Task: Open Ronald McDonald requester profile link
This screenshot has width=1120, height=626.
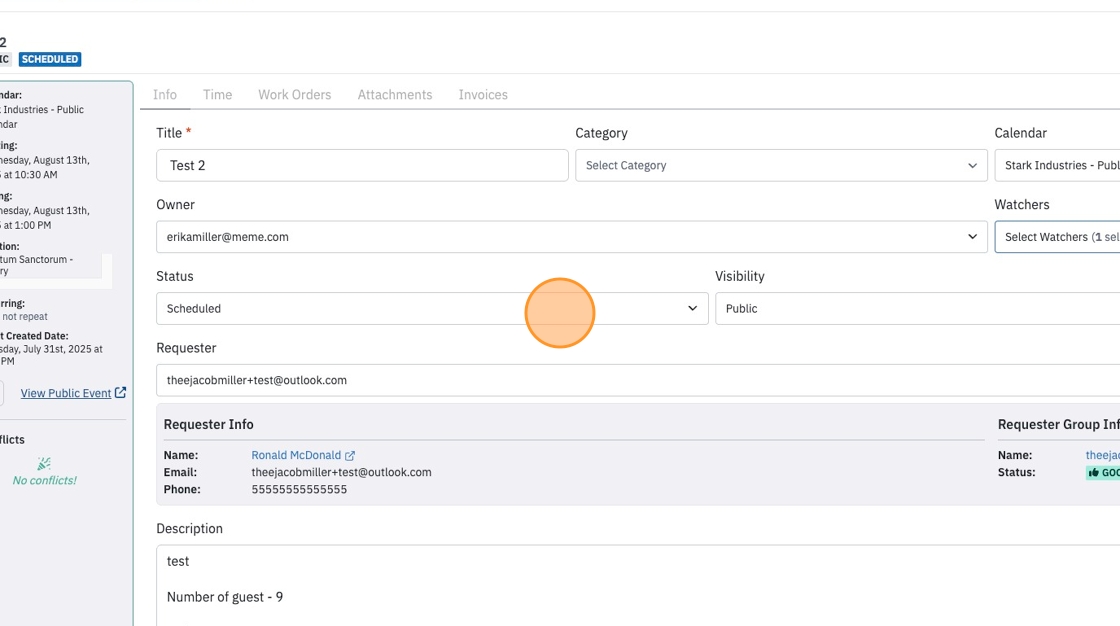Action: pos(296,455)
